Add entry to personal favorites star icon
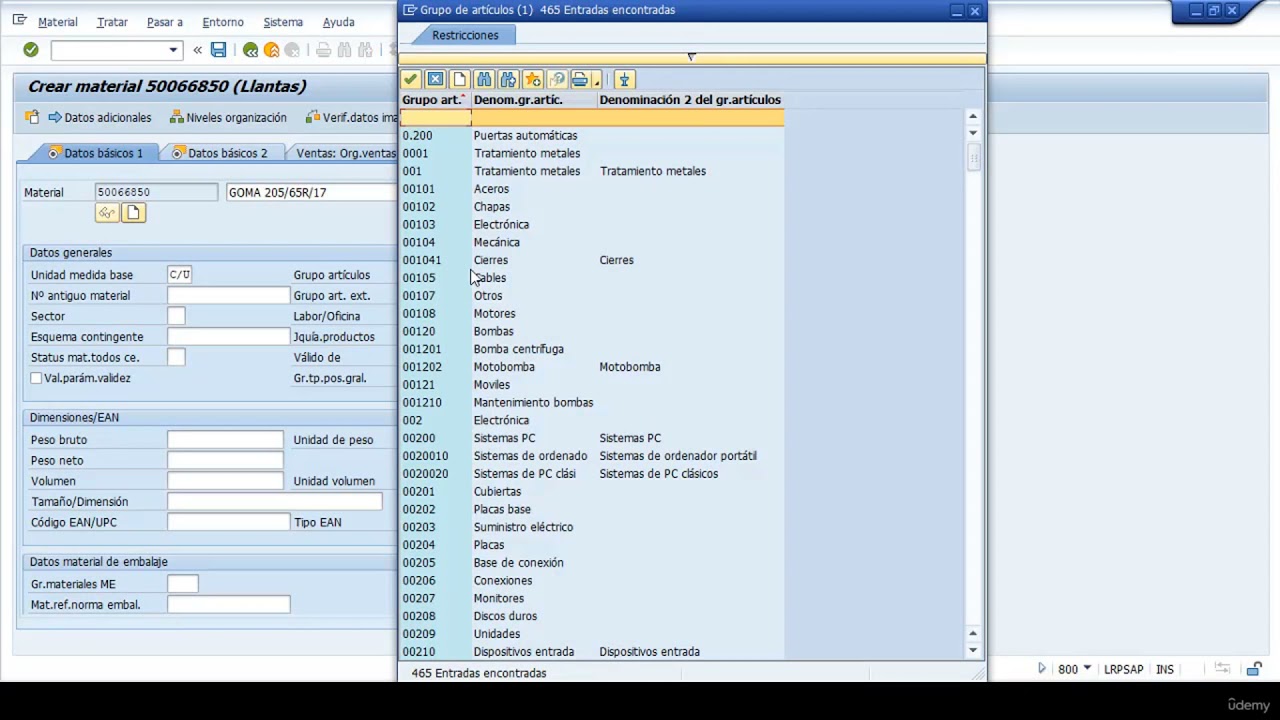The width and height of the screenshot is (1280, 720). pos(532,79)
